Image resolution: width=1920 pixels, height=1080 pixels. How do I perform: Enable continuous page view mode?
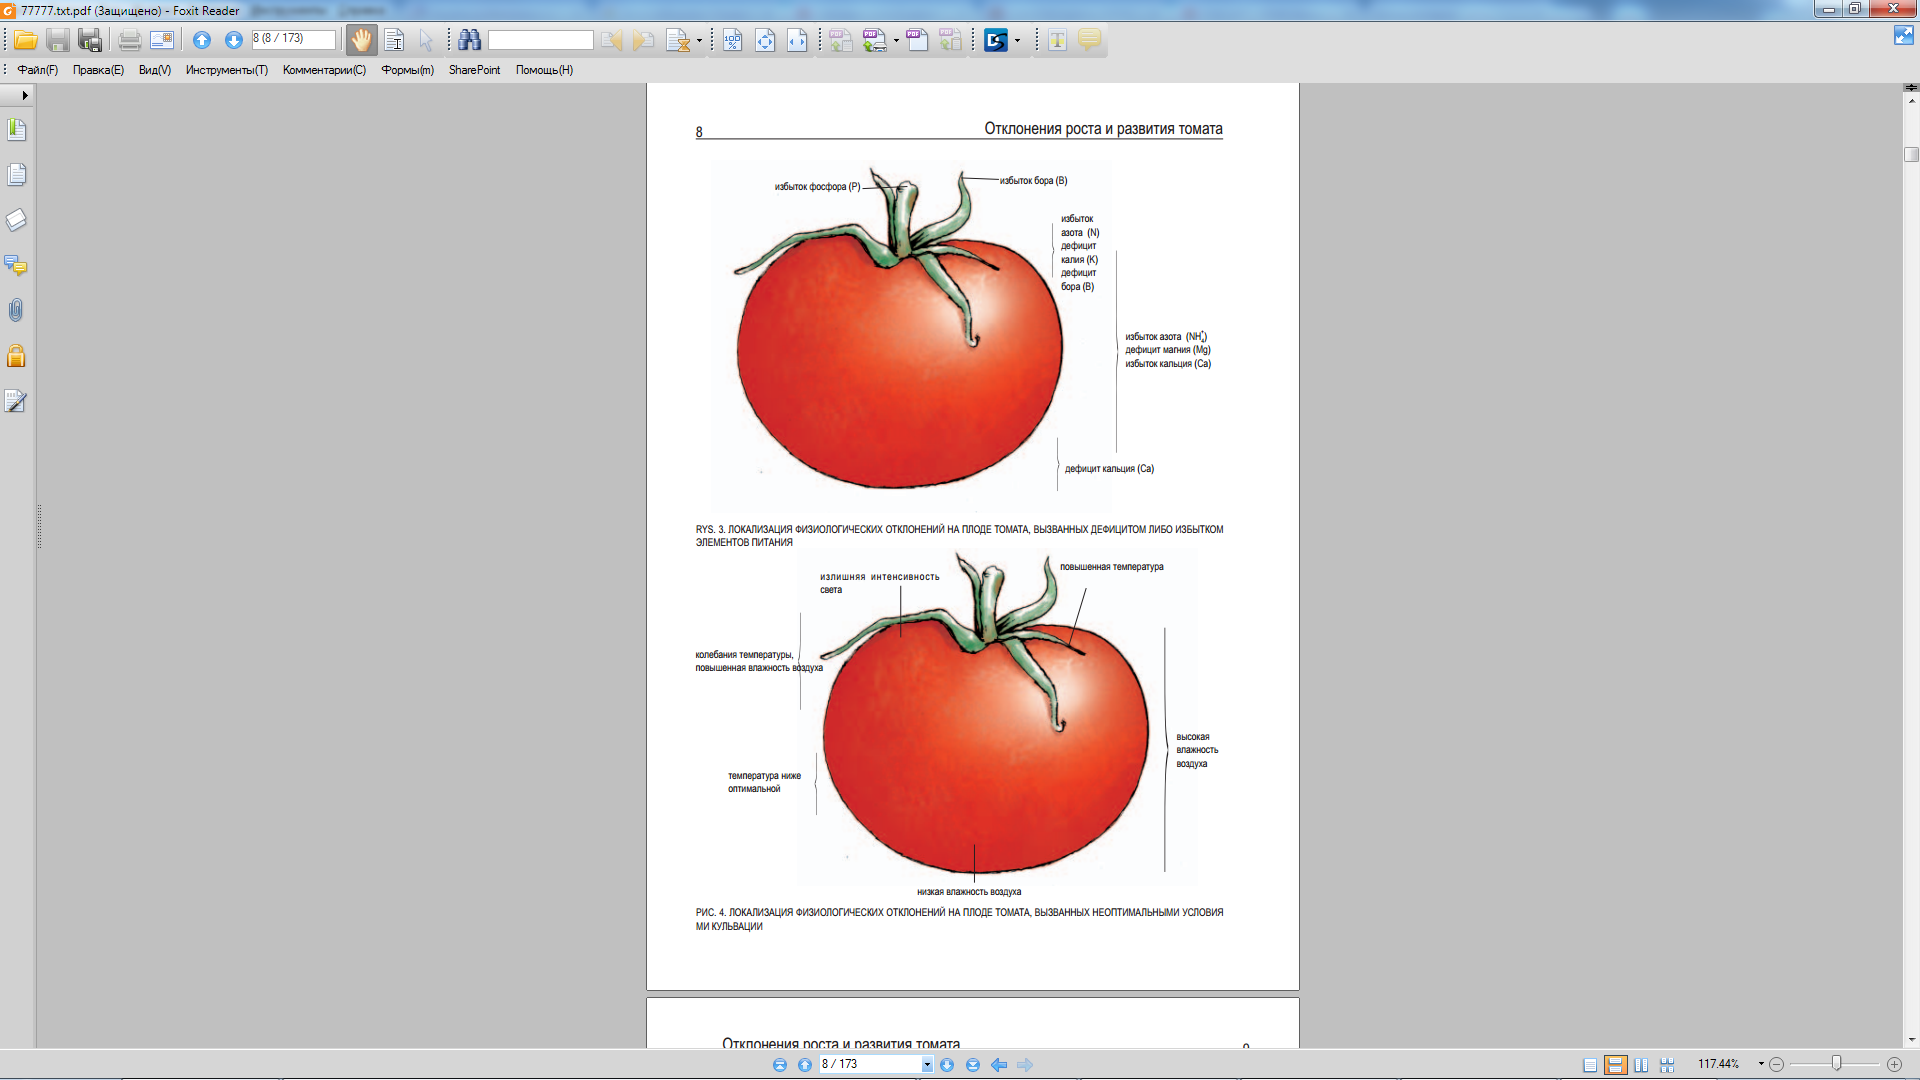(1615, 1065)
